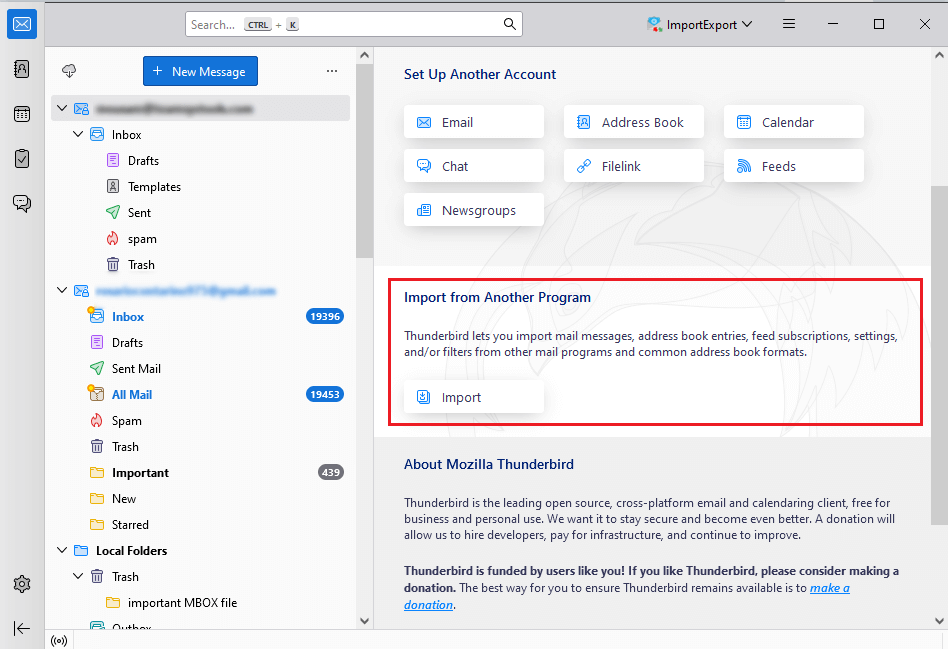The width and height of the screenshot is (948, 649).
Task: Open the Address Book space icon in the sidebar
Action: point(22,69)
